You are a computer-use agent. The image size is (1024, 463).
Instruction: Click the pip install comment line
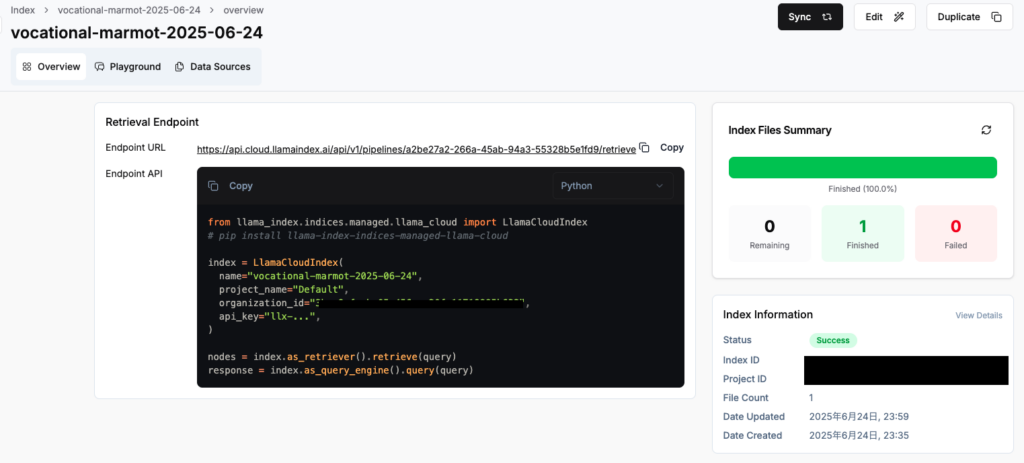tap(358, 236)
